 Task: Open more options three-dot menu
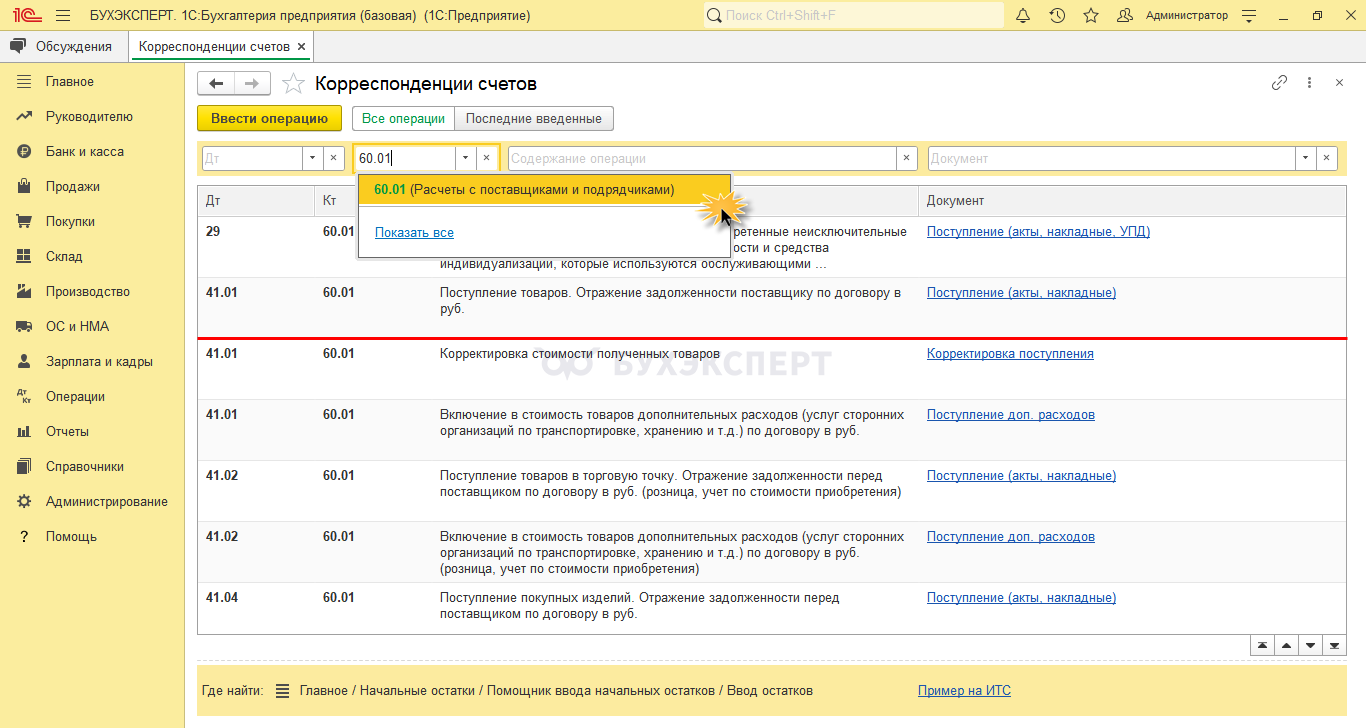point(1309,83)
